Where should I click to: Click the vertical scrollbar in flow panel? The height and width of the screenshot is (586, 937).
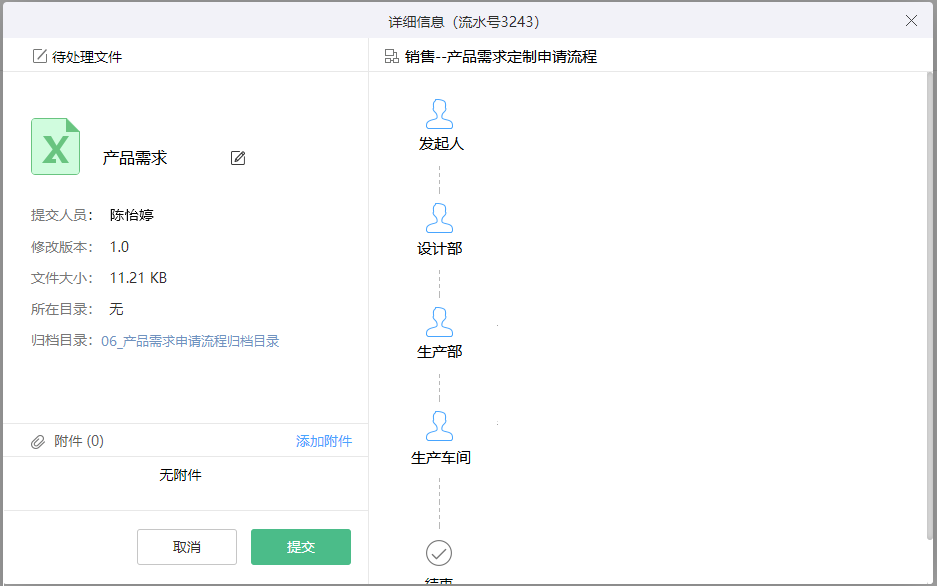930,300
